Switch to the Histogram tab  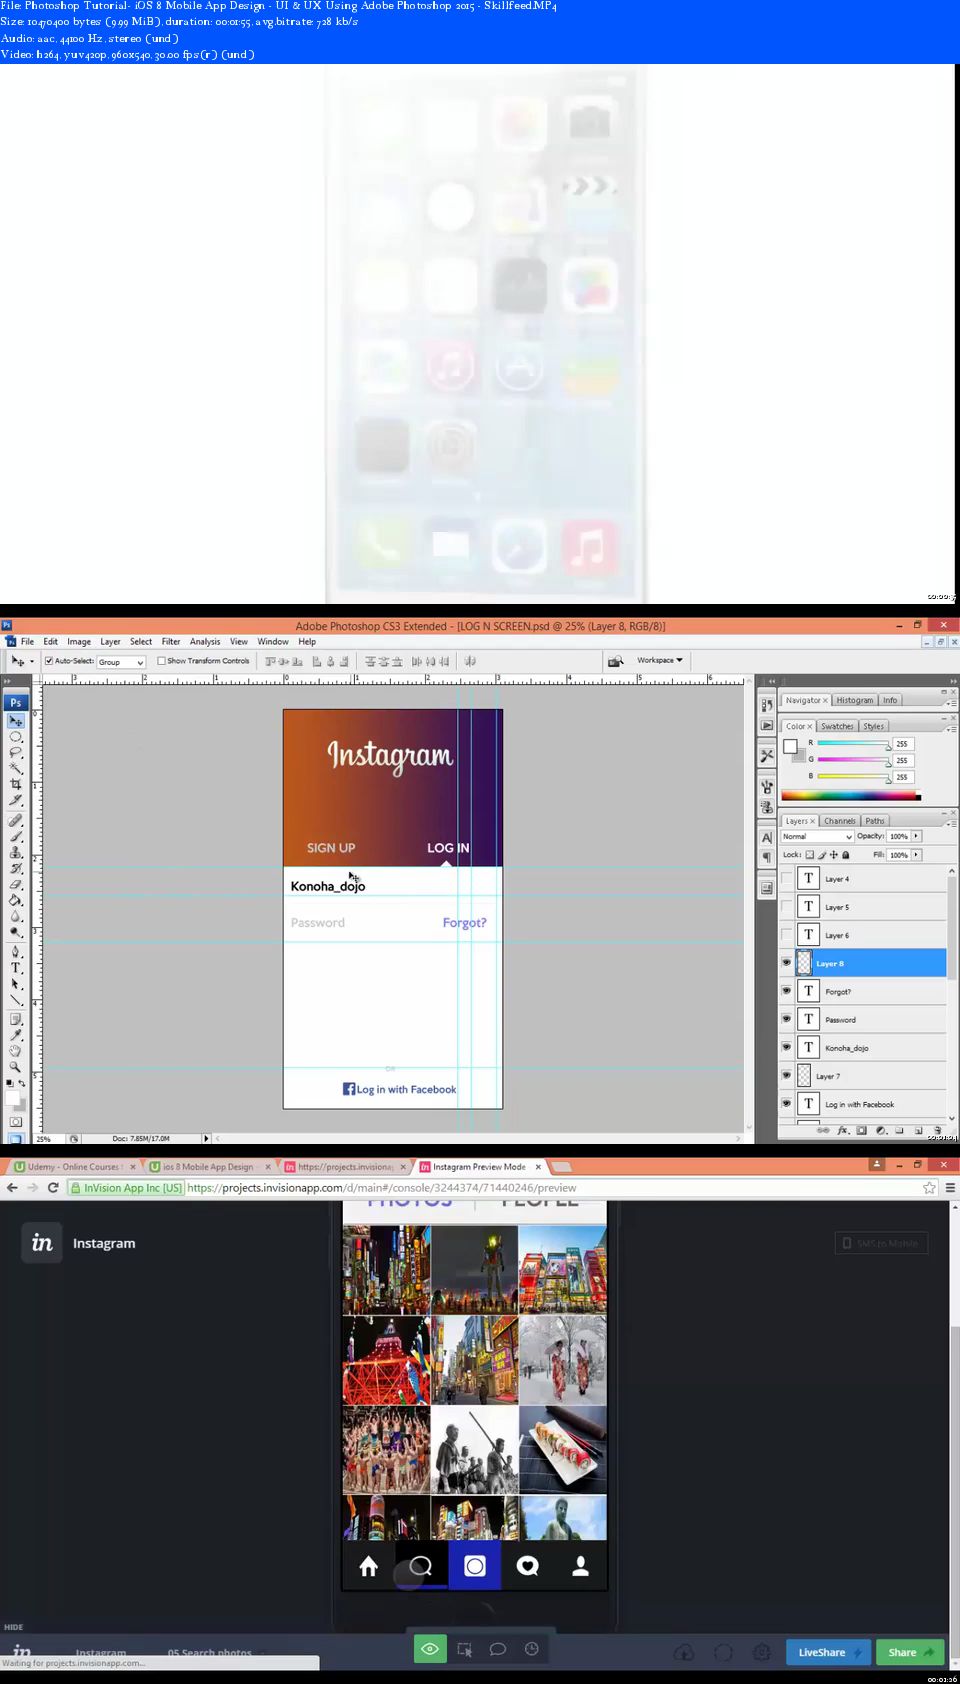(x=855, y=700)
